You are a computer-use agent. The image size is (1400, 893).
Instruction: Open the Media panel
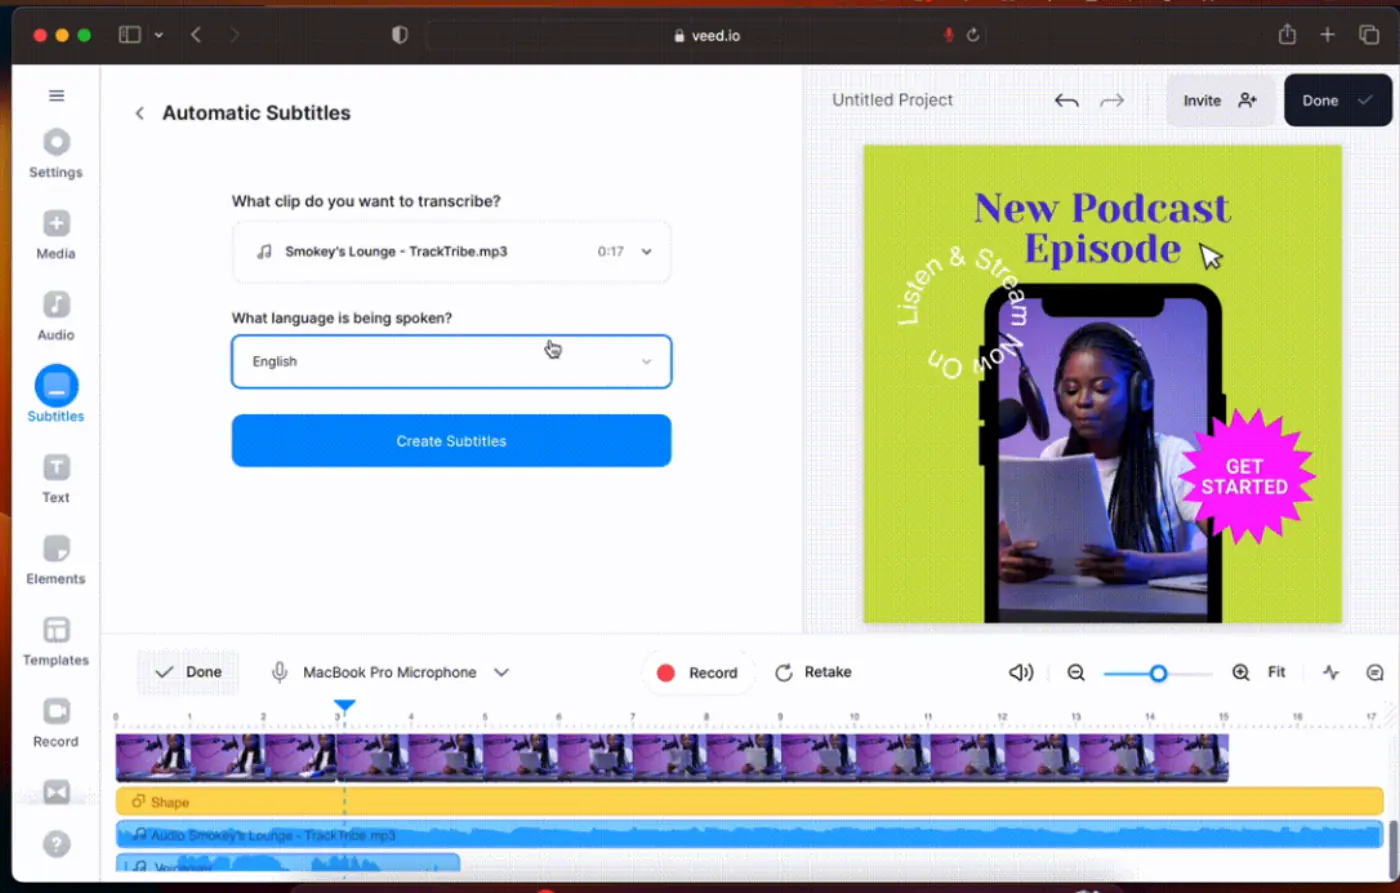tap(56, 235)
